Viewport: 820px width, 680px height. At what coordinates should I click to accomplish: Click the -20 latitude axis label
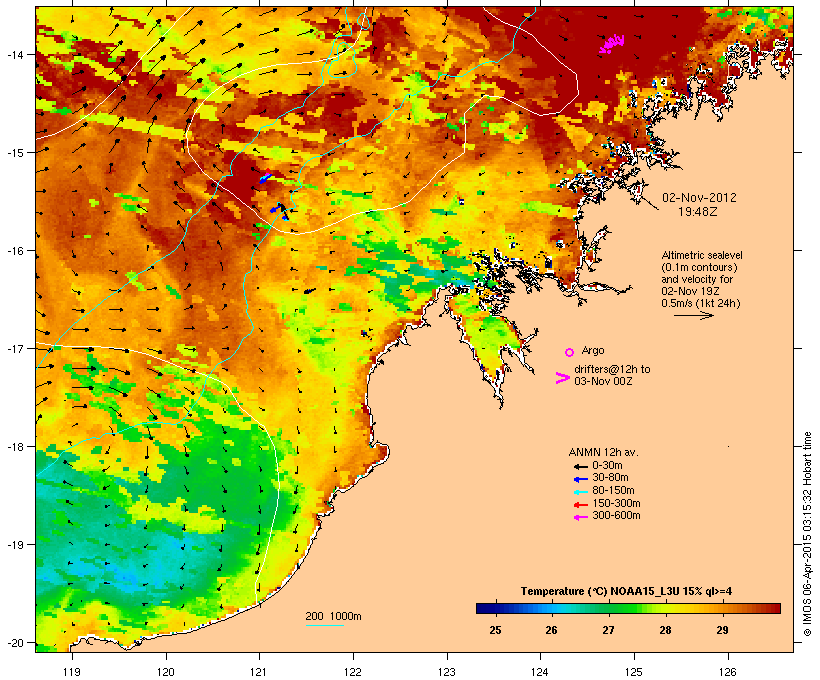(x=15, y=643)
